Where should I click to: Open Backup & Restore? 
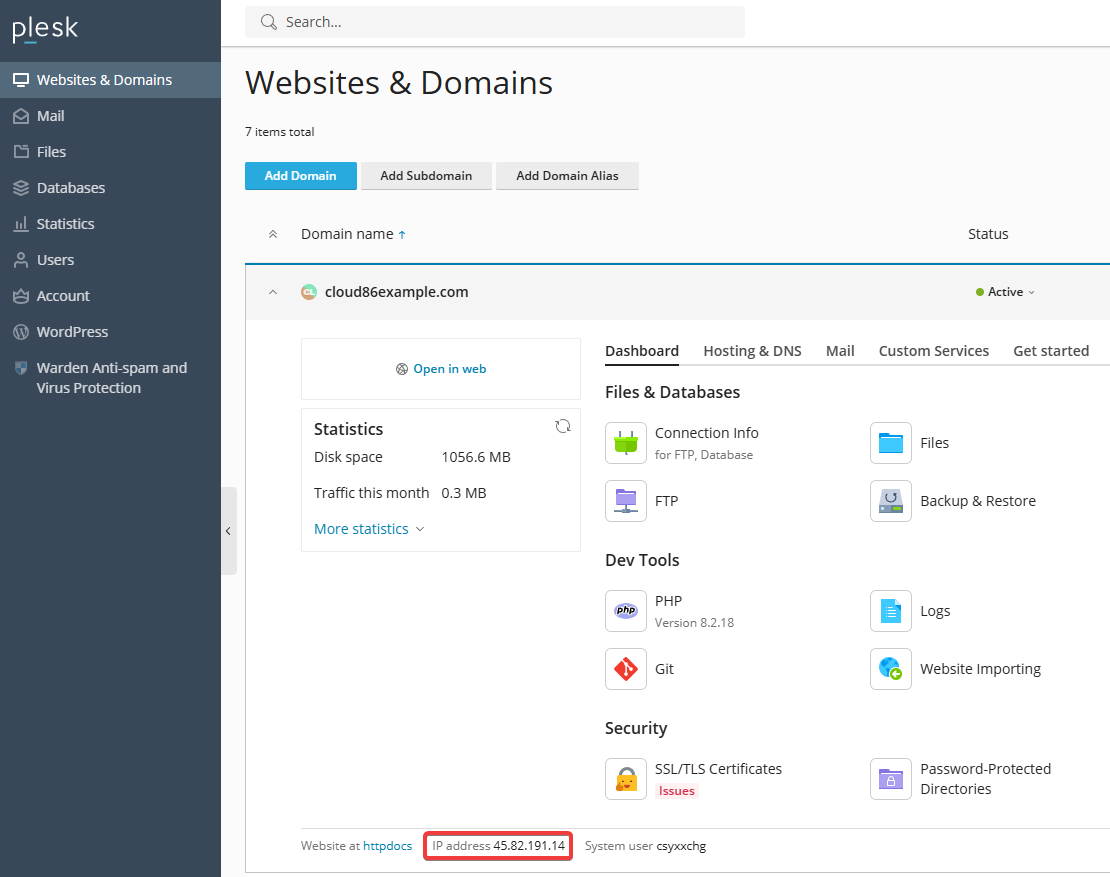890,500
